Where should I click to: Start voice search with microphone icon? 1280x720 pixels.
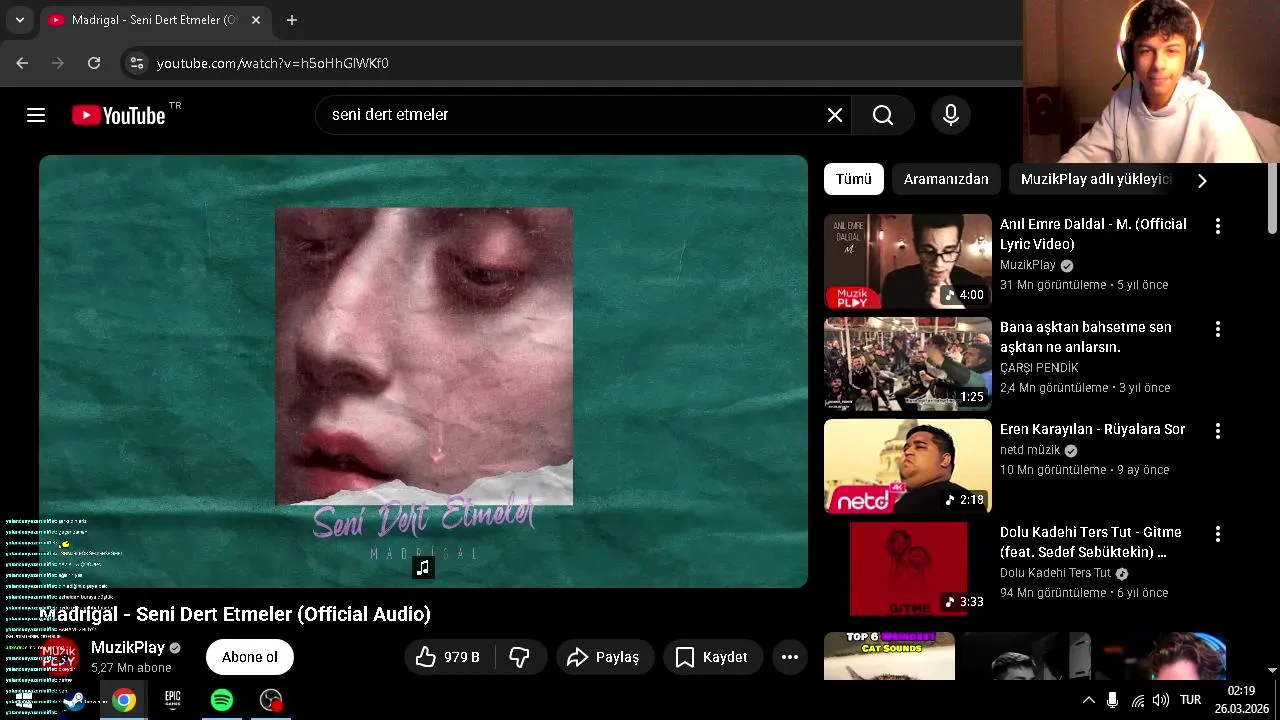coord(951,115)
